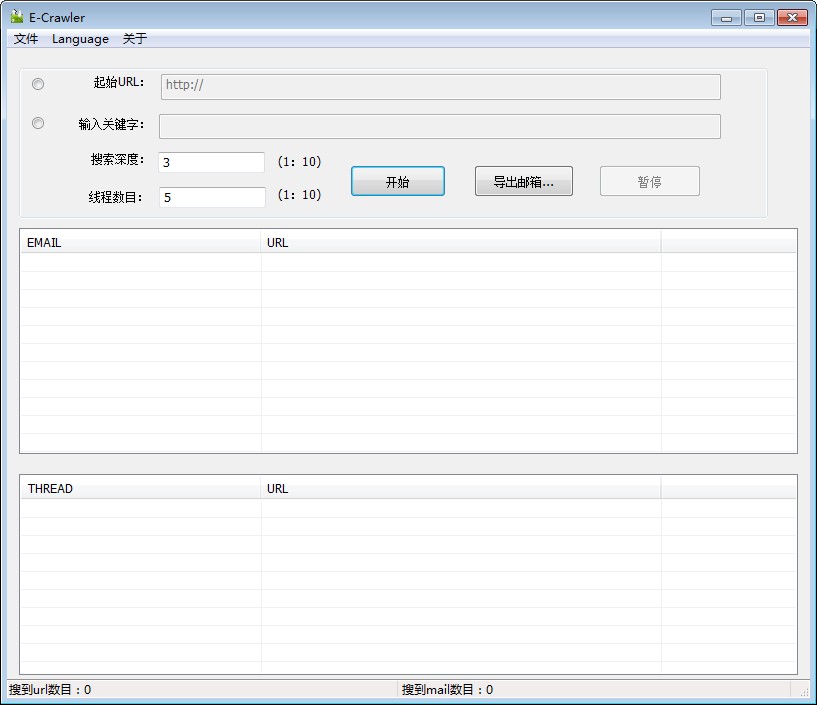Click the E-Crawler title bar application icon
Image resolution: width=817 pixels, height=705 pixels.
(15, 17)
